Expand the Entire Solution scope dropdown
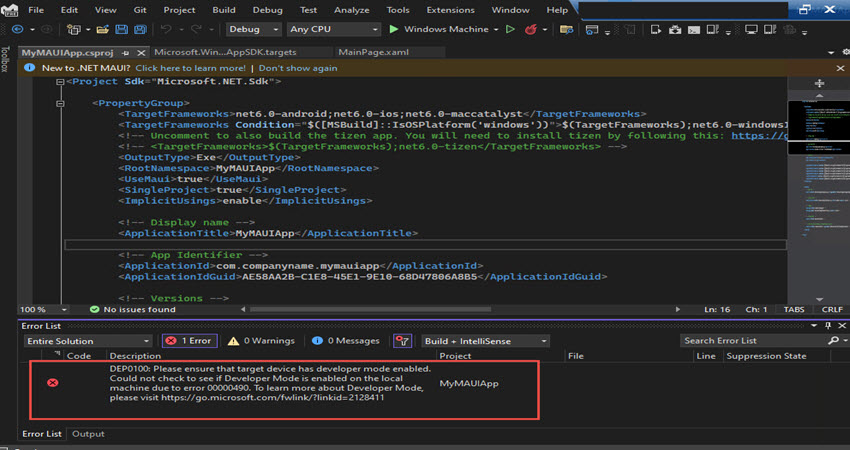The width and height of the screenshot is (850, 450). [88, 340]
